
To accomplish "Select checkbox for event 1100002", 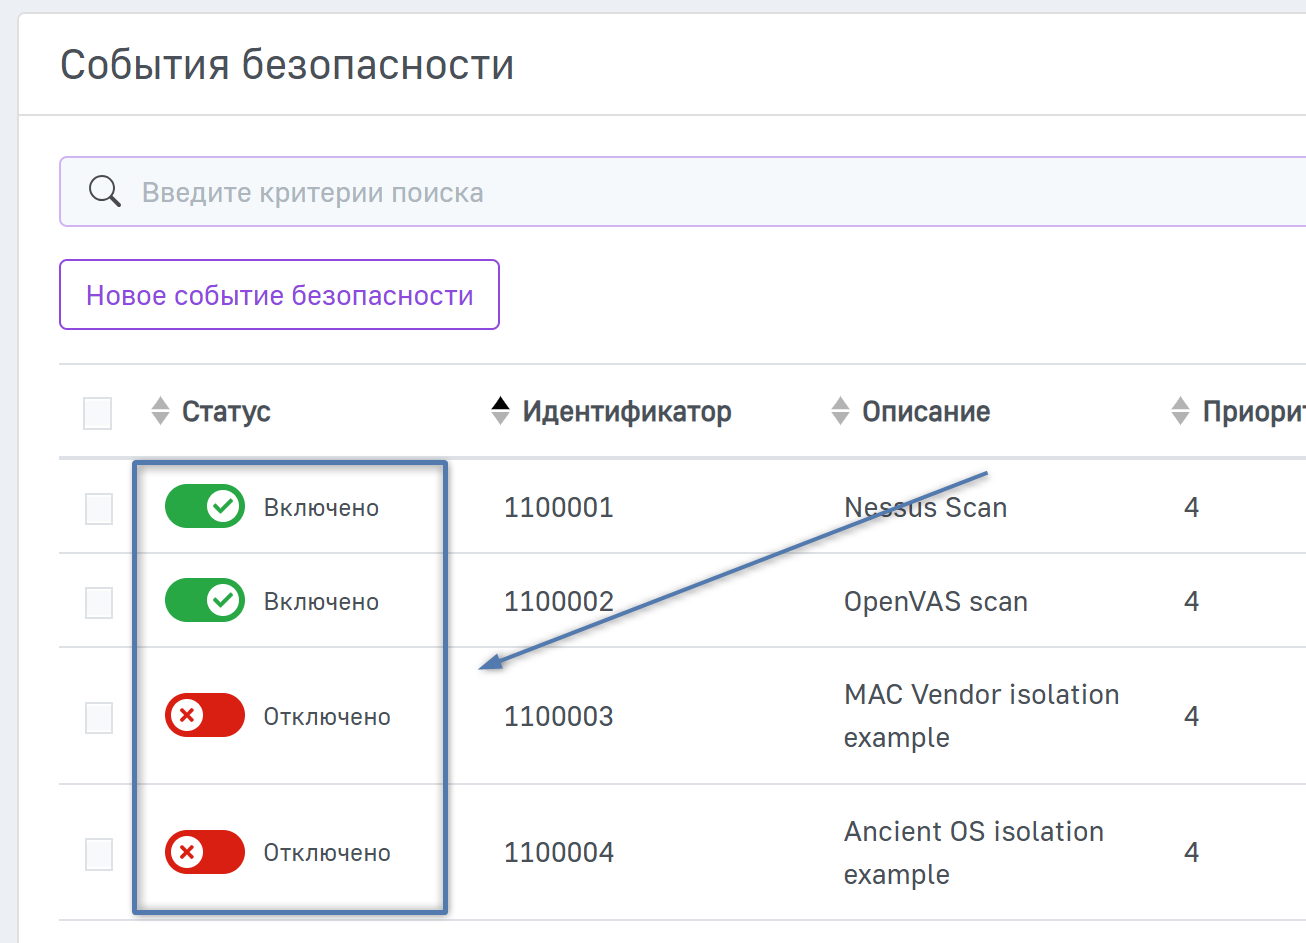I will (99, 603).
